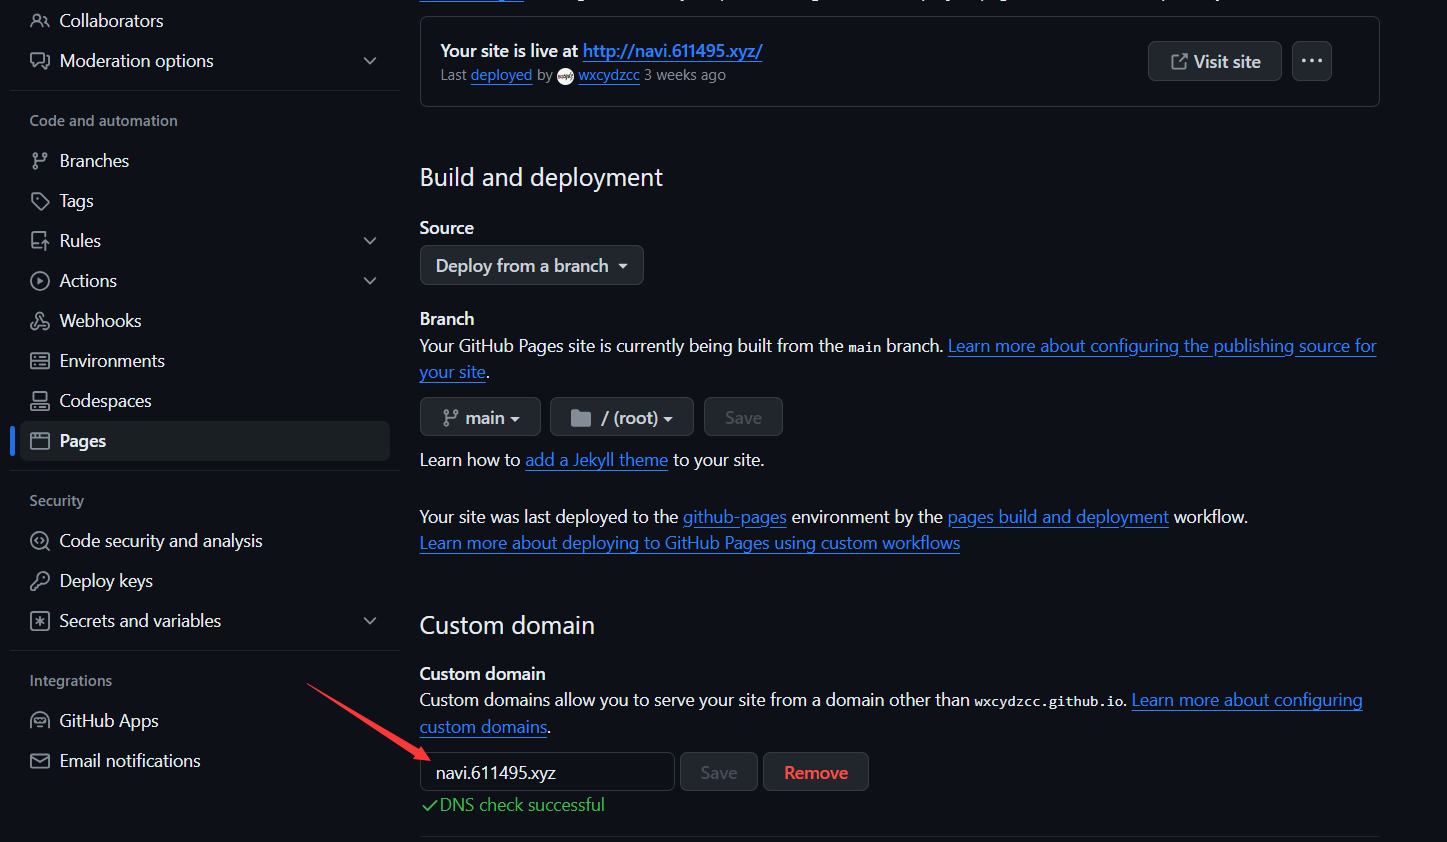This screenshot has height=842, width=1447.
Task: Click the Environments server icon
Action: [40, 361]
